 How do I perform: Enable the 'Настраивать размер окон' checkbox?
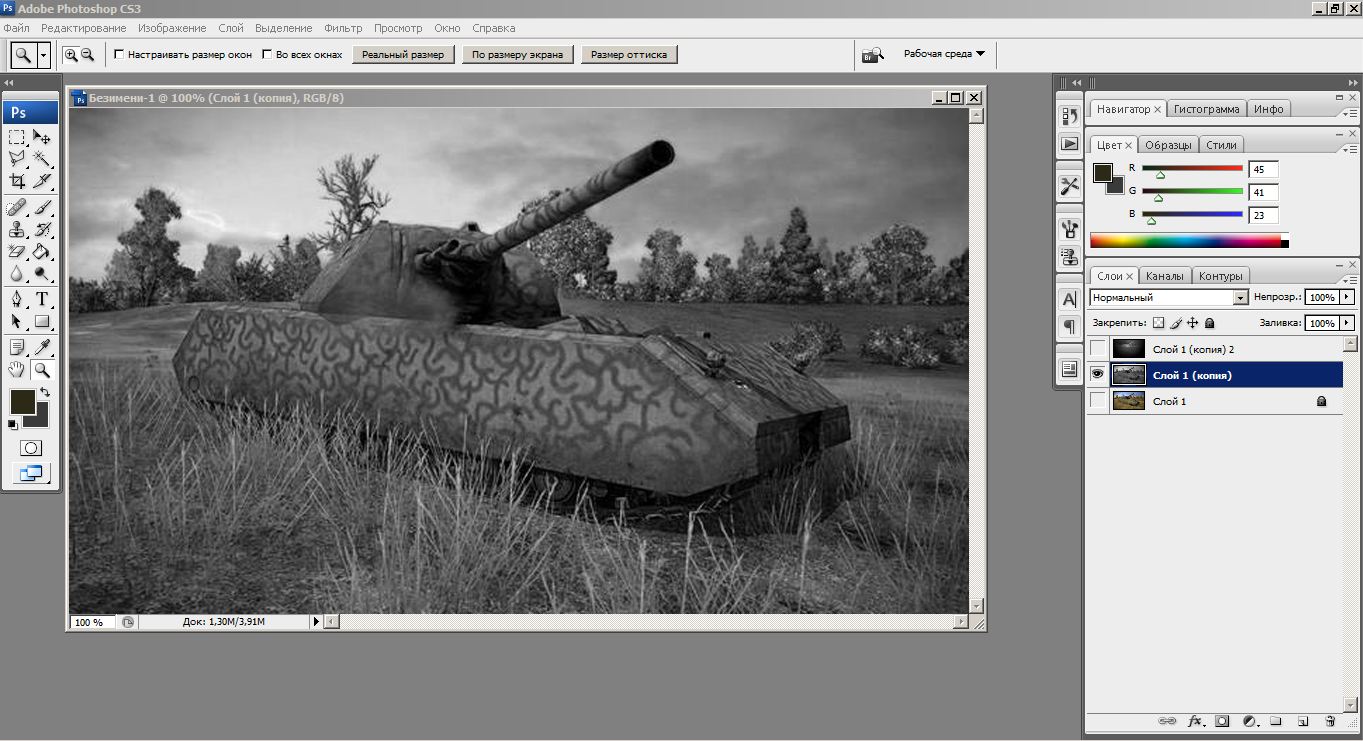[x=120, y=55]
